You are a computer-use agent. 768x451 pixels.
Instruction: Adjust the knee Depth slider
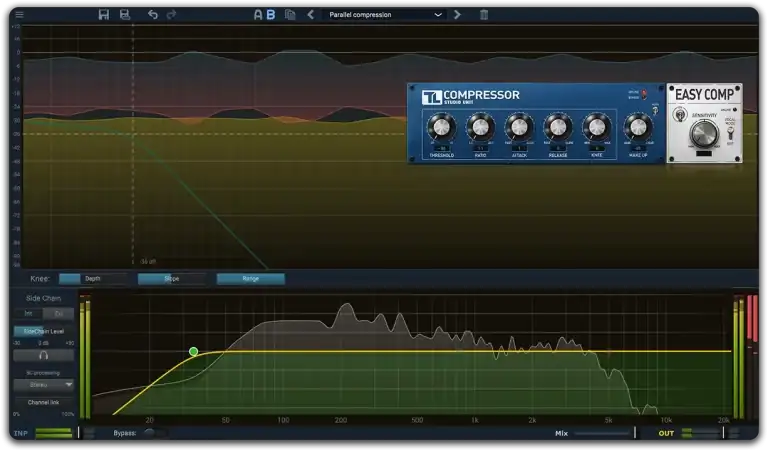(93, 279)
